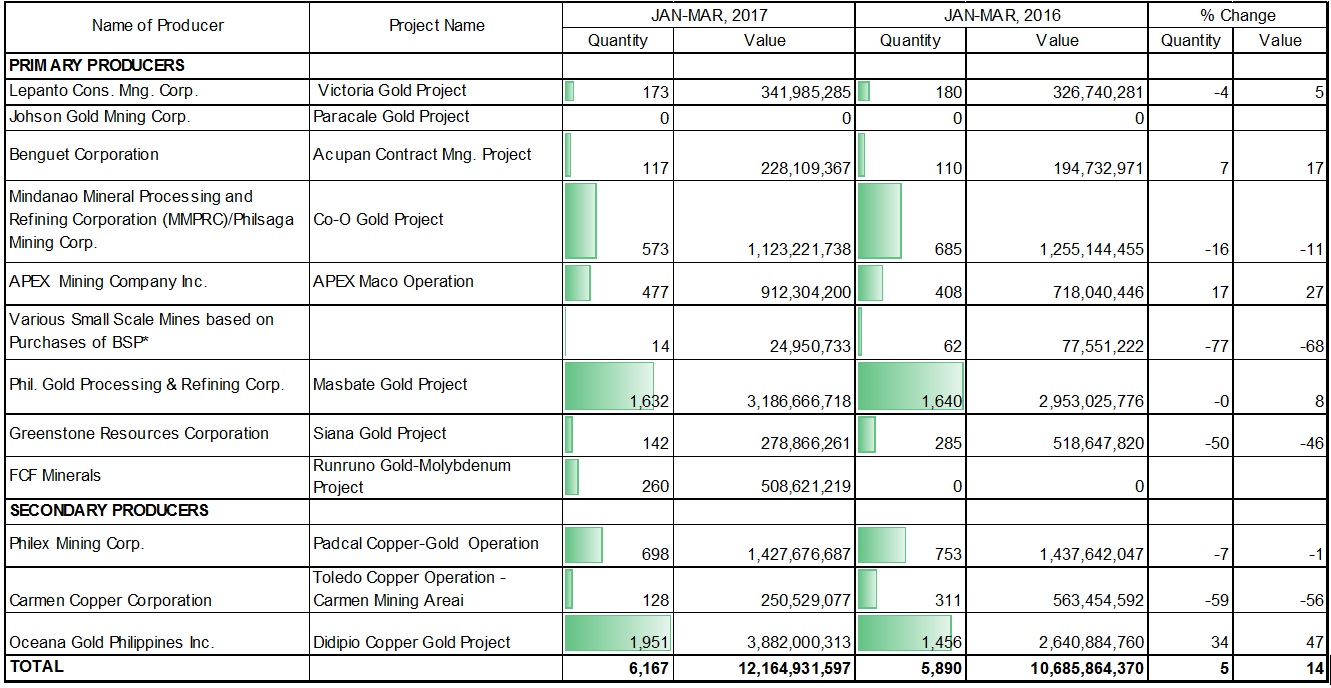Select the 'JAN-MAR, 2016' header cell
Screen dimensions: 1331x688
click(x=1001, y=15)
